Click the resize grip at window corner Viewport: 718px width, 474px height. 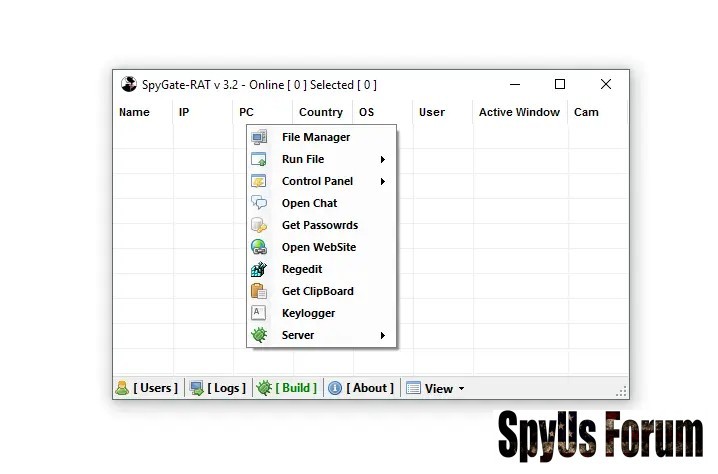(622, 393)
